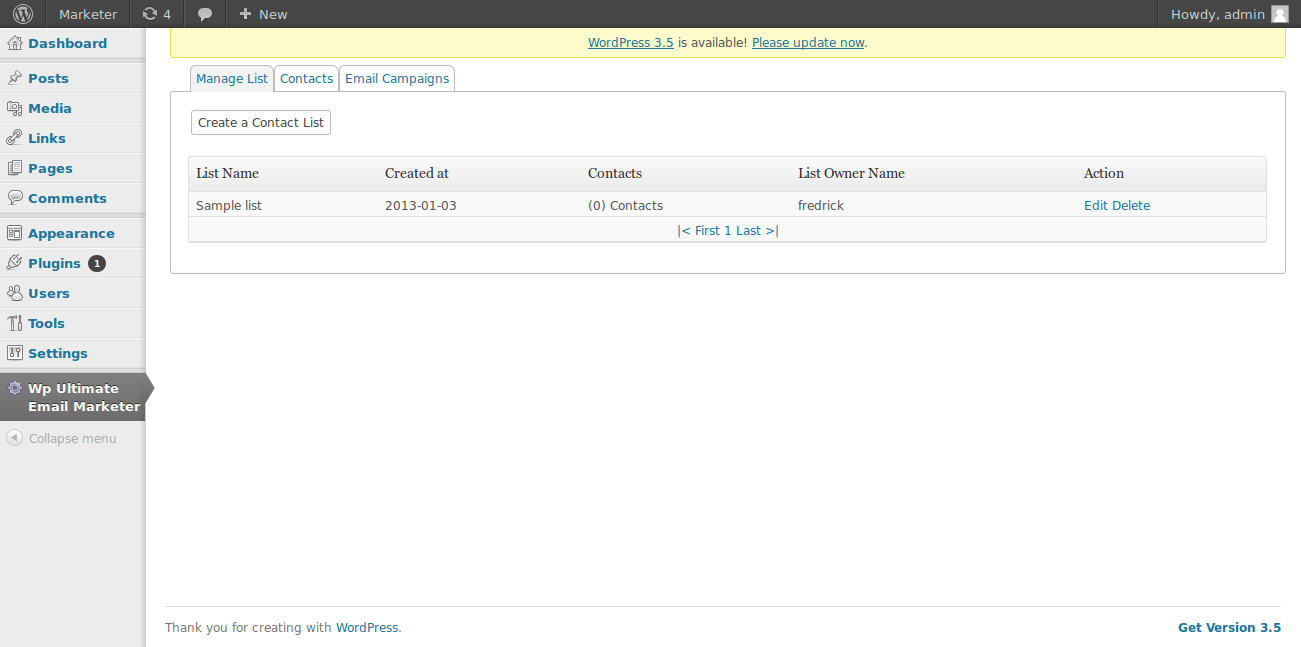1301x647 pixels.
Task: Click the Dashboard house icon
Action: pos(15,43)
